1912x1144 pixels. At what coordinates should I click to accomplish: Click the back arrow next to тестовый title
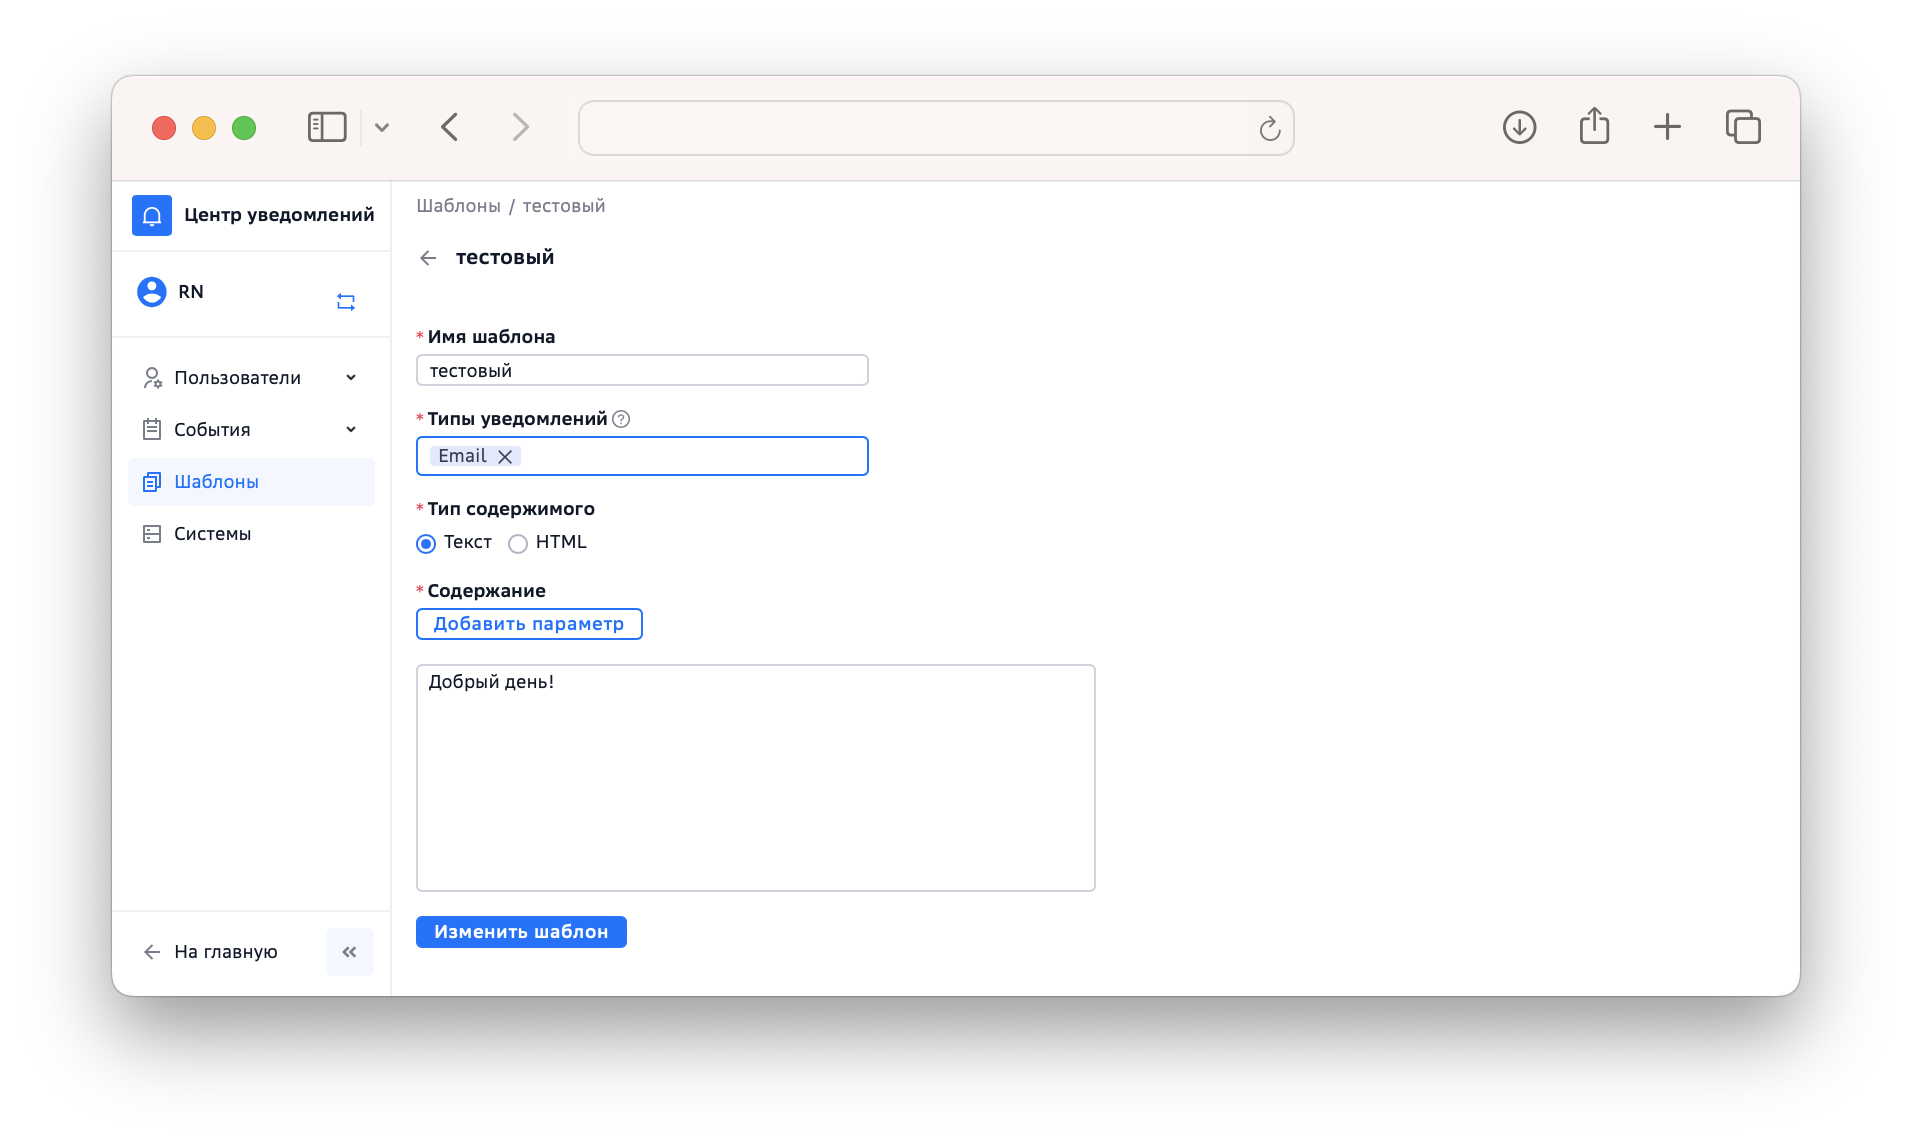pos(428,258)
